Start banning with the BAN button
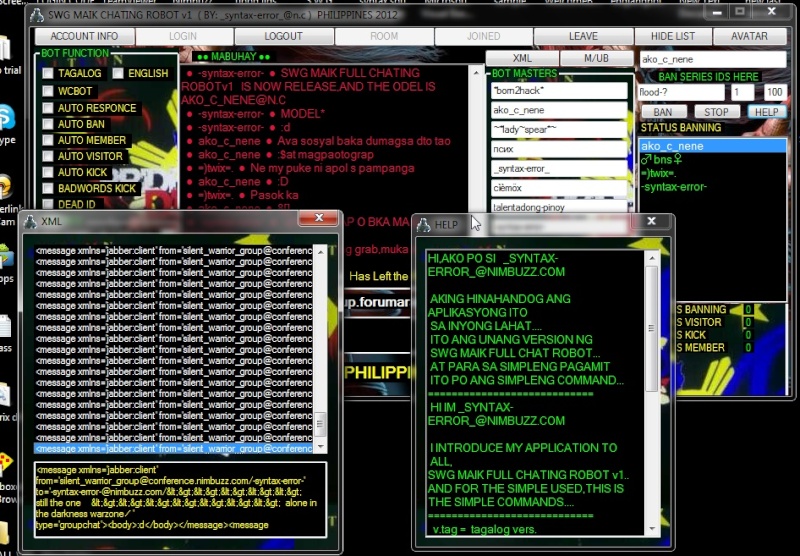This screenshot has width=800, height=556. (663, 112)
